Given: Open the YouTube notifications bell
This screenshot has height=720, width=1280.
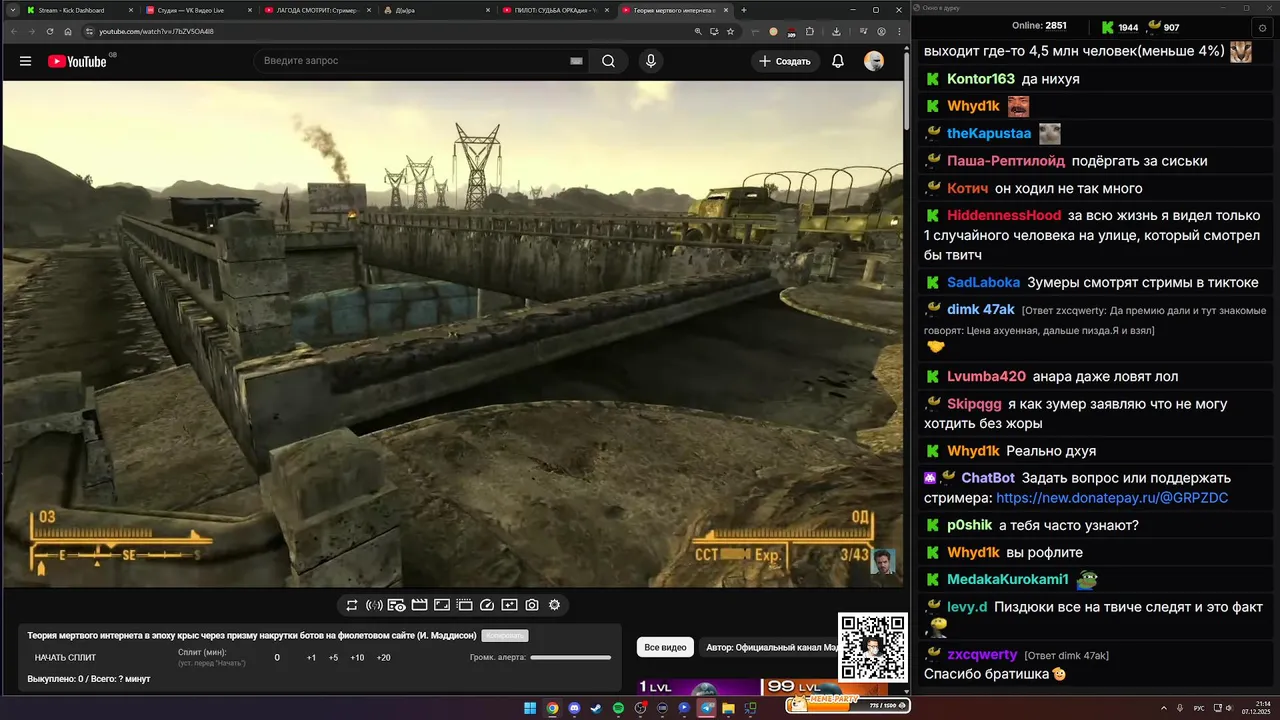Looking at the screenshot, I should pos(838,61).
